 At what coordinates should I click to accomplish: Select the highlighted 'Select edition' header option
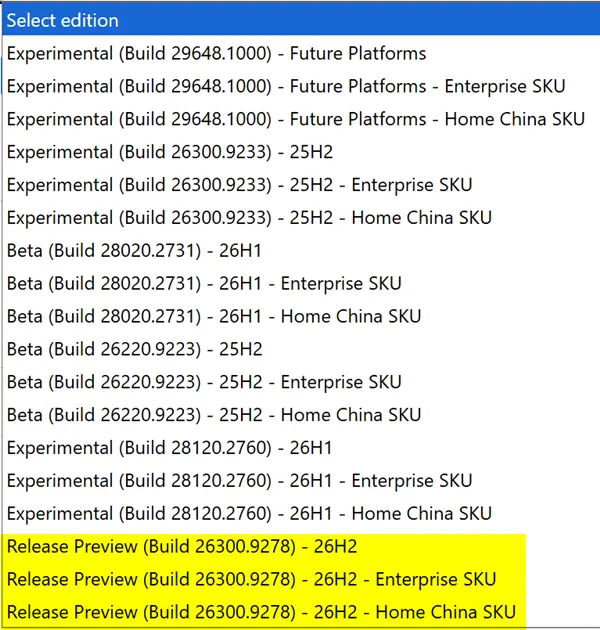point(301,20)
